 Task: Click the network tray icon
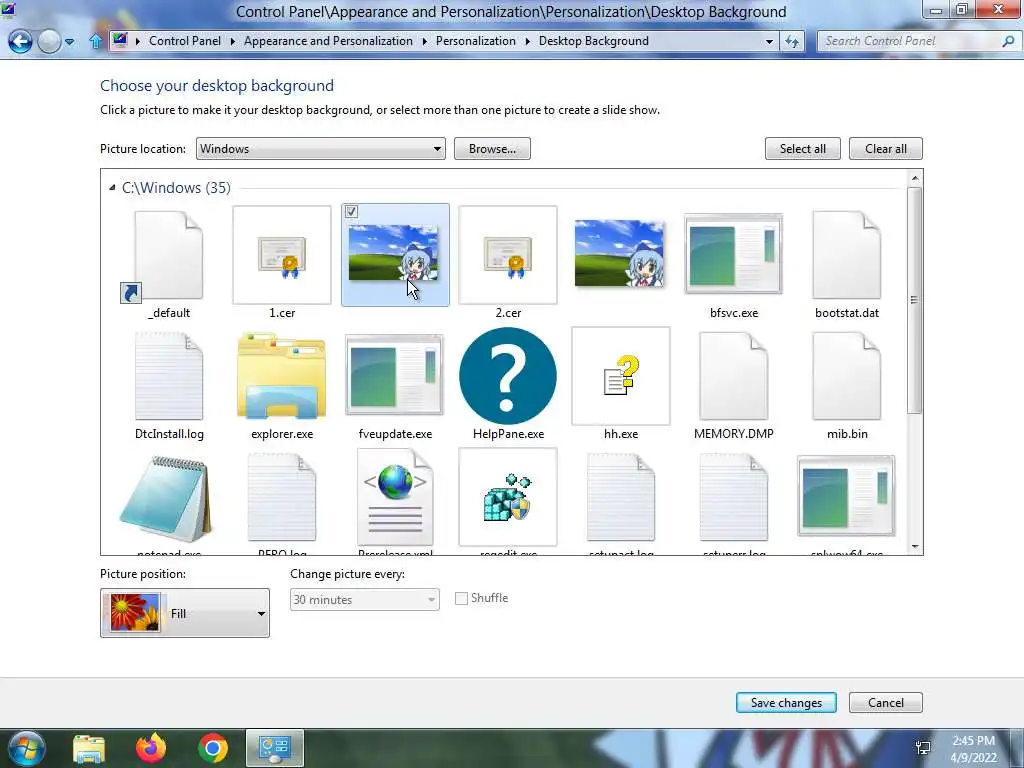pyautogui.click(x=923, y=748)
